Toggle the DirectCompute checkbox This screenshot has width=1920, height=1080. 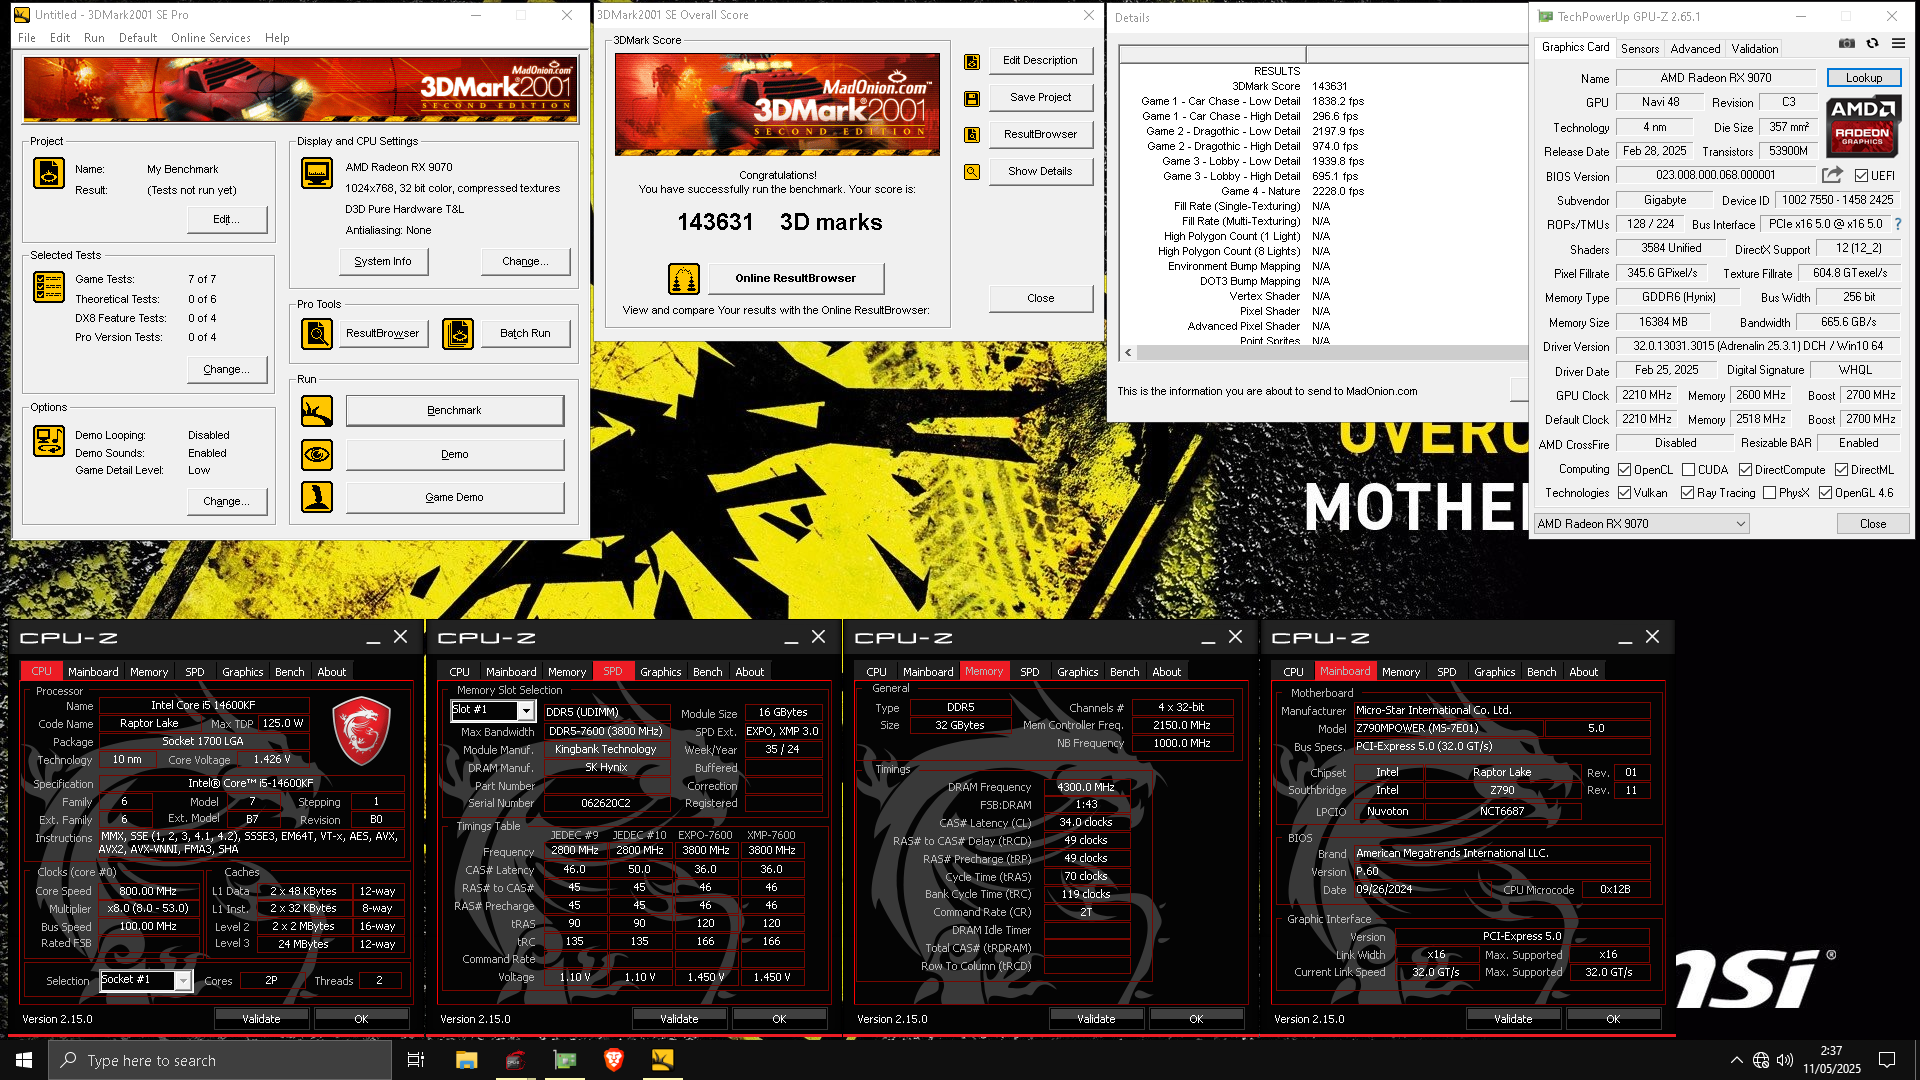click(1745, 470)
